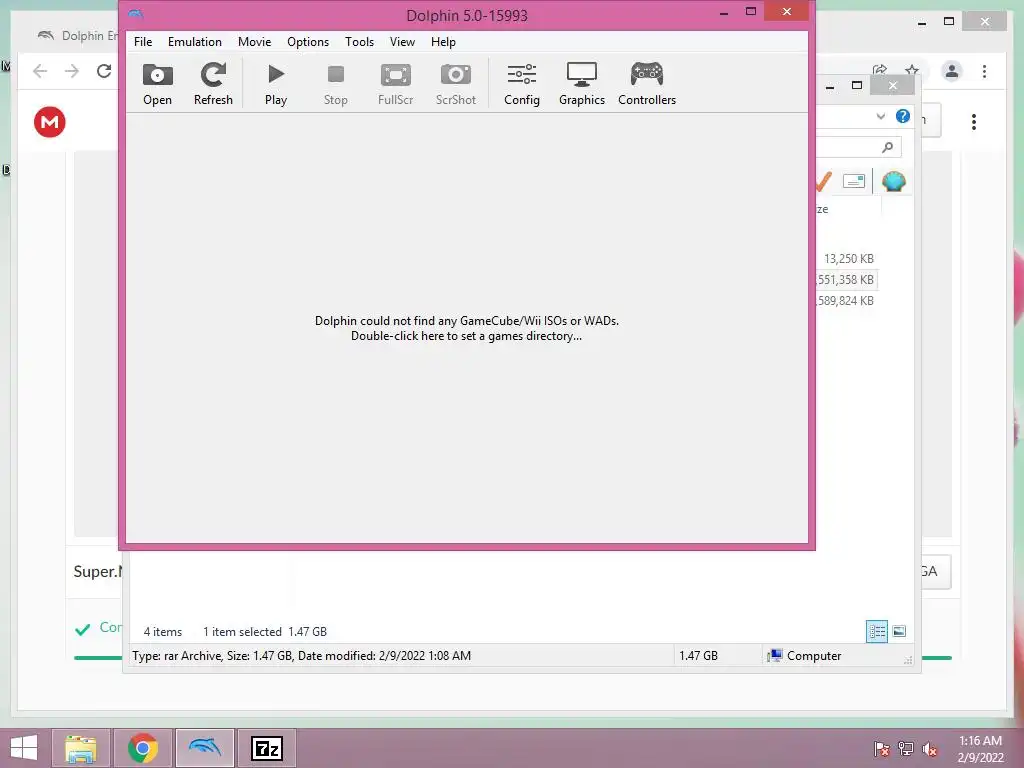
Task: Open Google Chrome from the taskbar
Action: [x=142, y=748]
